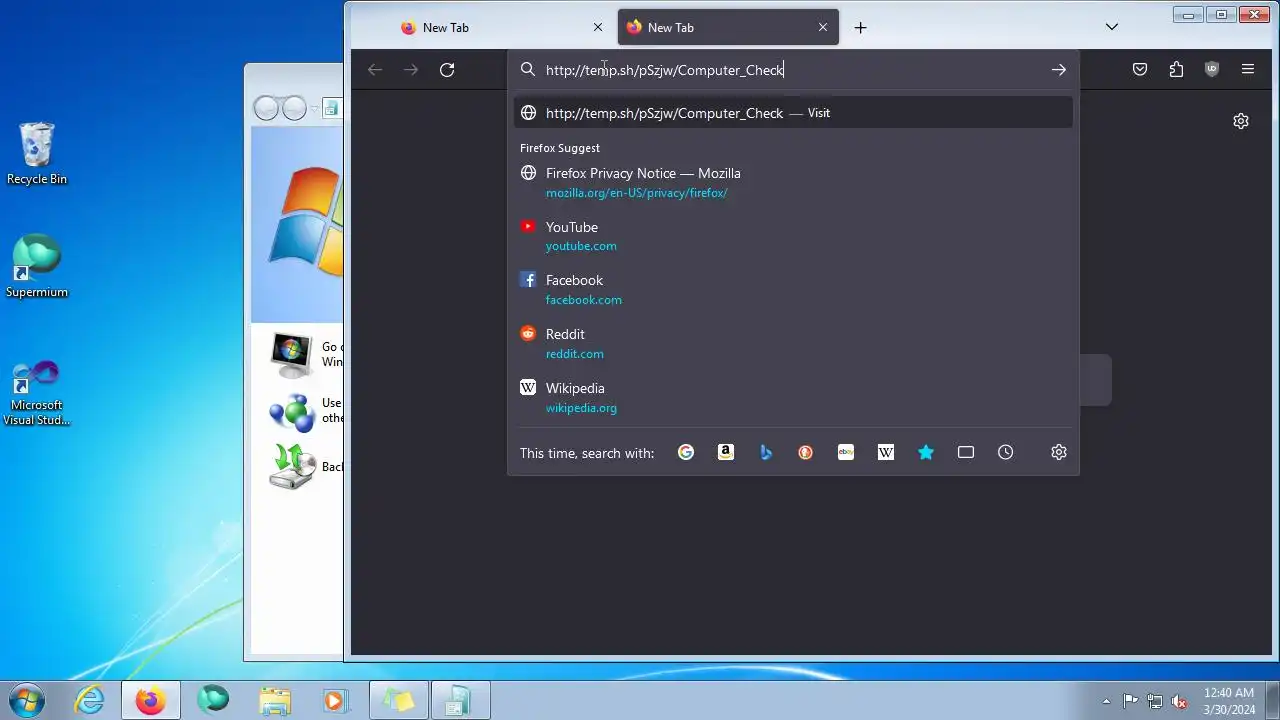Expand the list all tabs chevron

(x=1112, y=28)
